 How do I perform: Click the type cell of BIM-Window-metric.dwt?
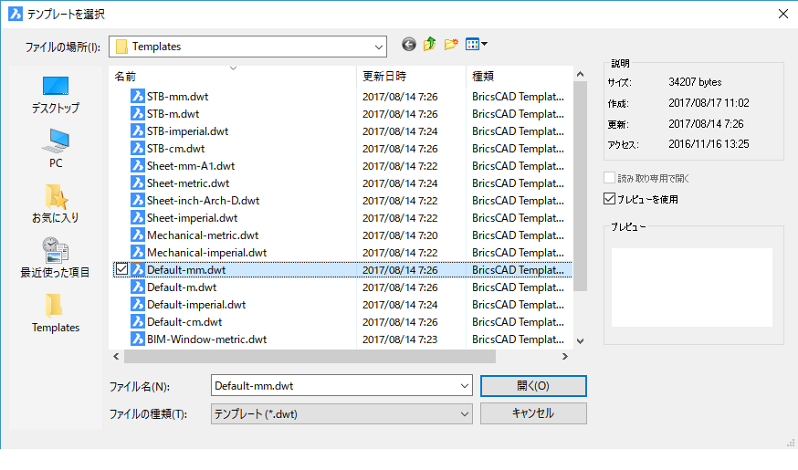(518, 339)
